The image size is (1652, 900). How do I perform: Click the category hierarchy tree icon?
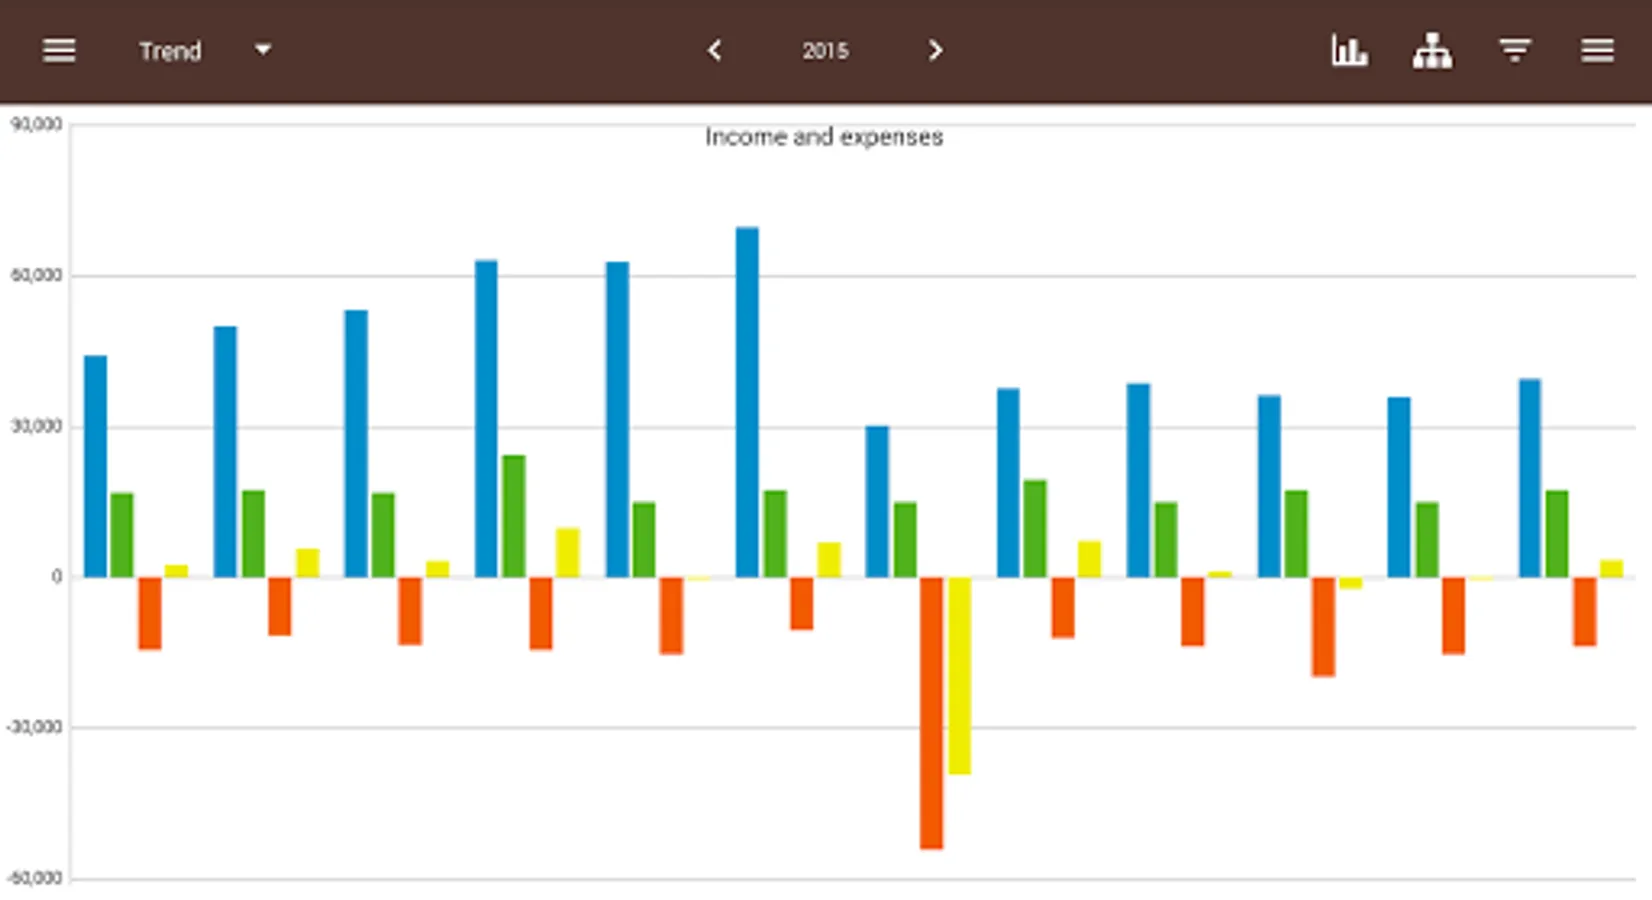tap(1432, 50)
